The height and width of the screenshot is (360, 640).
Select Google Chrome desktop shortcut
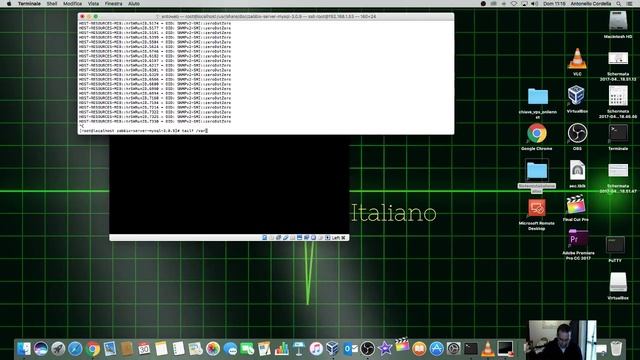pos(537,133)
